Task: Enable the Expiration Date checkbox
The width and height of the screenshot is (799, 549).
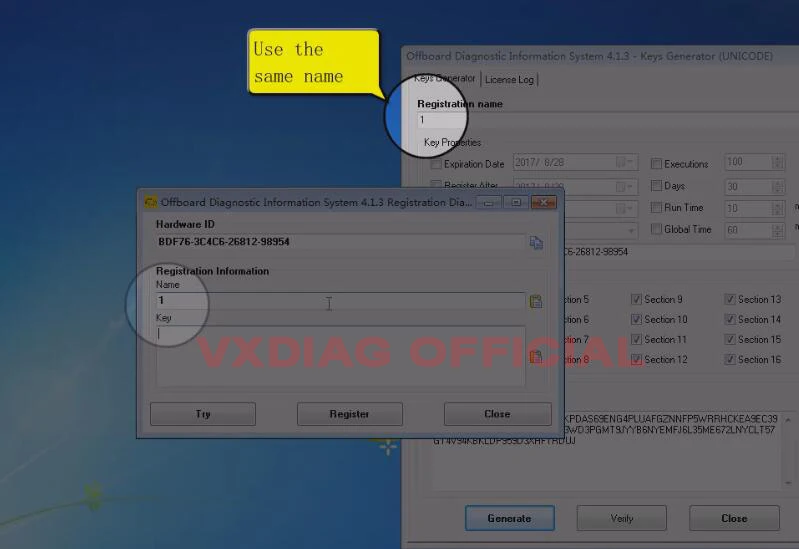Action: 436,164
